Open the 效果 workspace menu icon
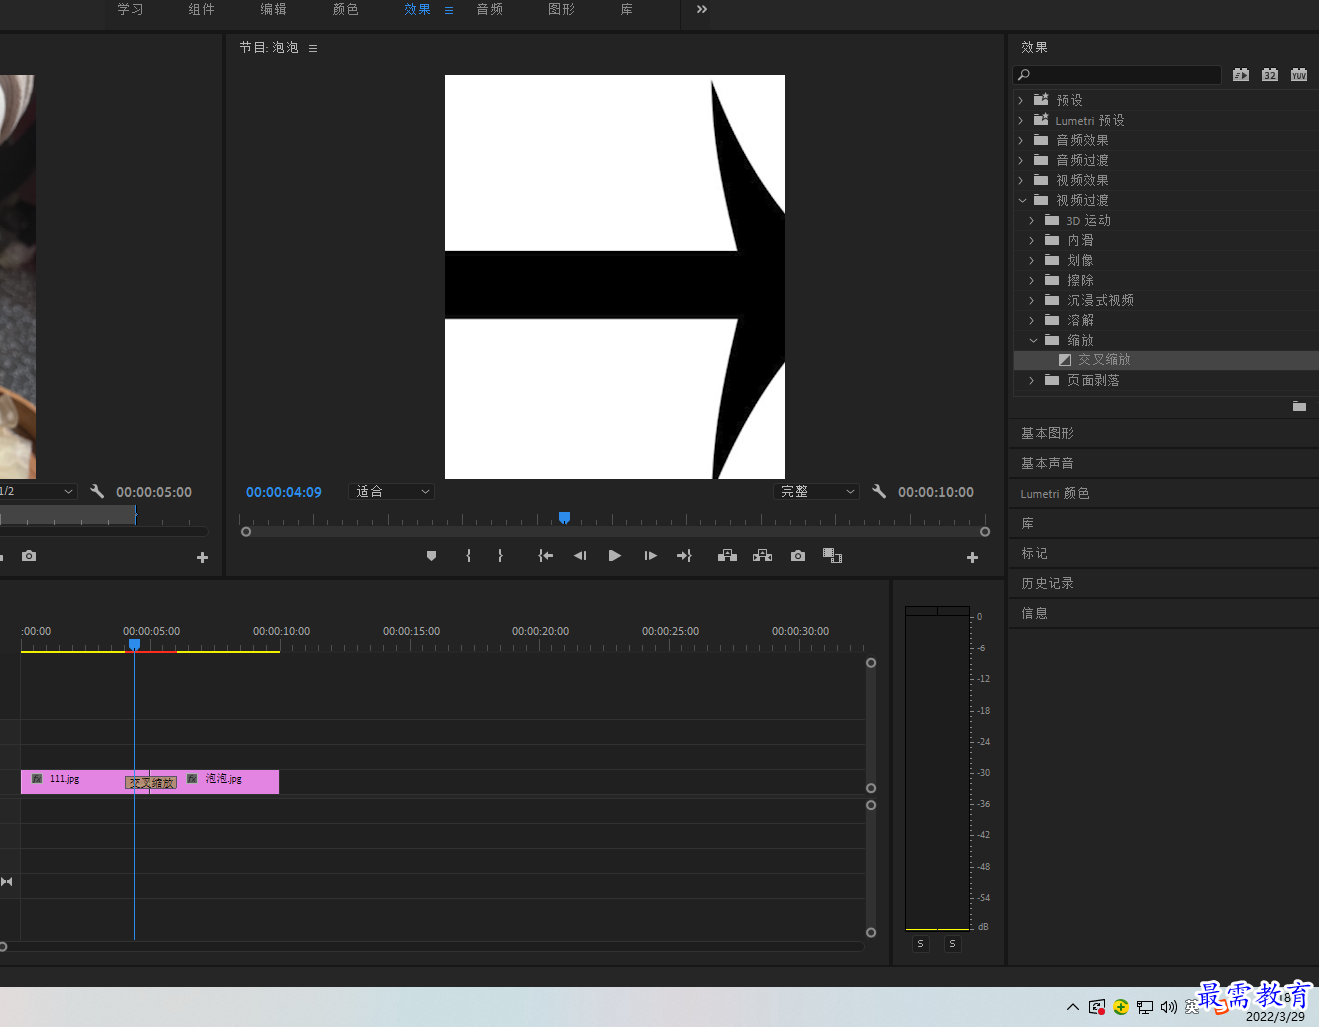The width and height of the screenshot is (1319, 1027). (x=449, y=10)
